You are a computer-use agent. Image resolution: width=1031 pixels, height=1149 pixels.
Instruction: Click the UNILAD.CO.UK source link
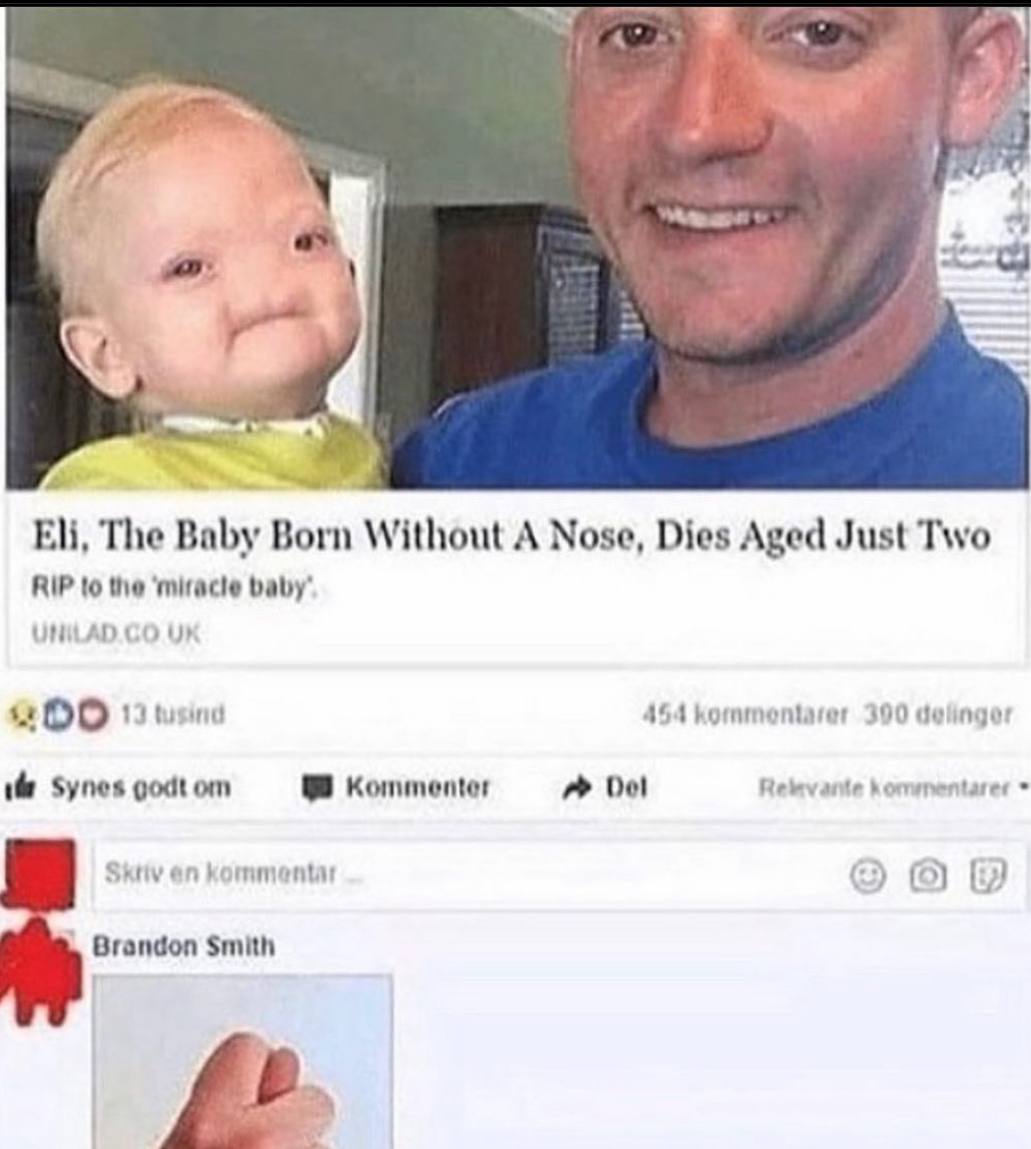pos(116,632)
